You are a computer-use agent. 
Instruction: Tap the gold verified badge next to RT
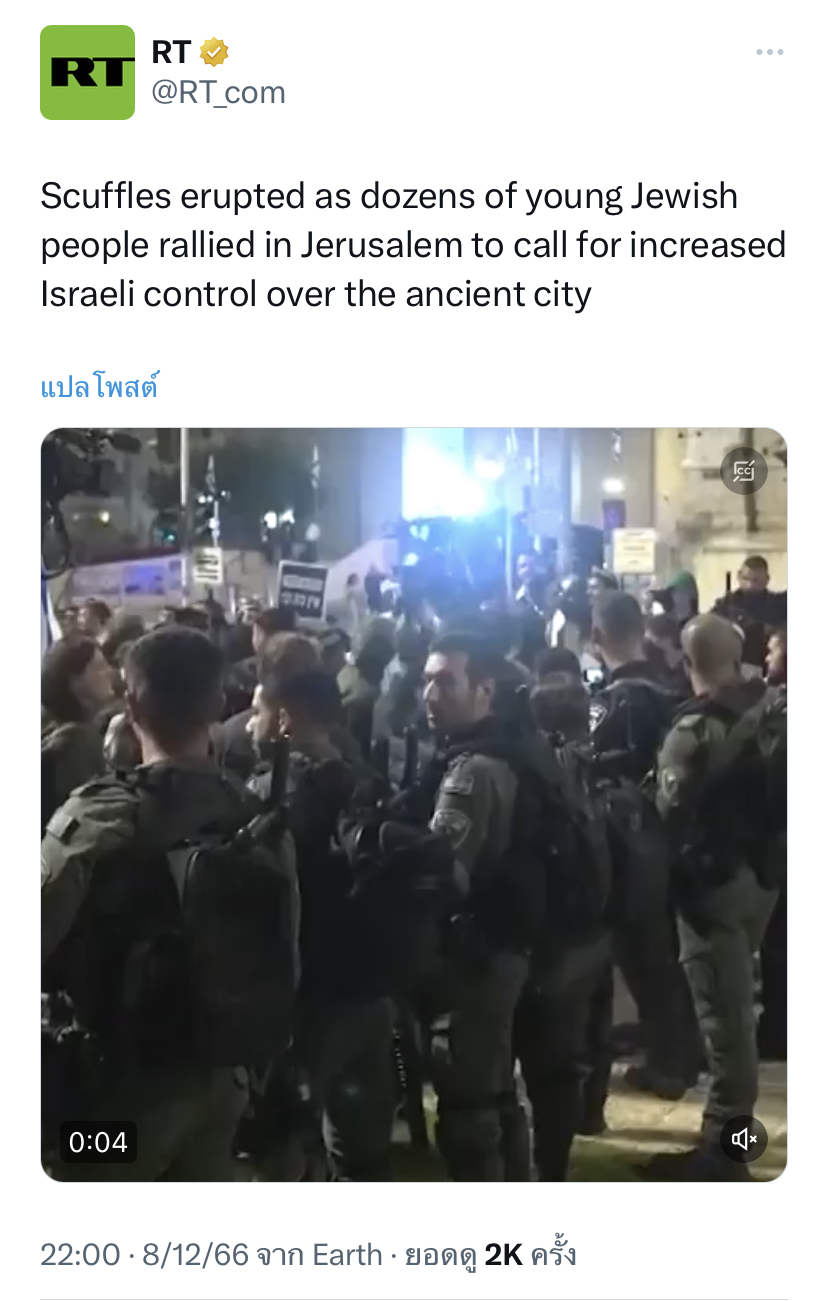214,53
